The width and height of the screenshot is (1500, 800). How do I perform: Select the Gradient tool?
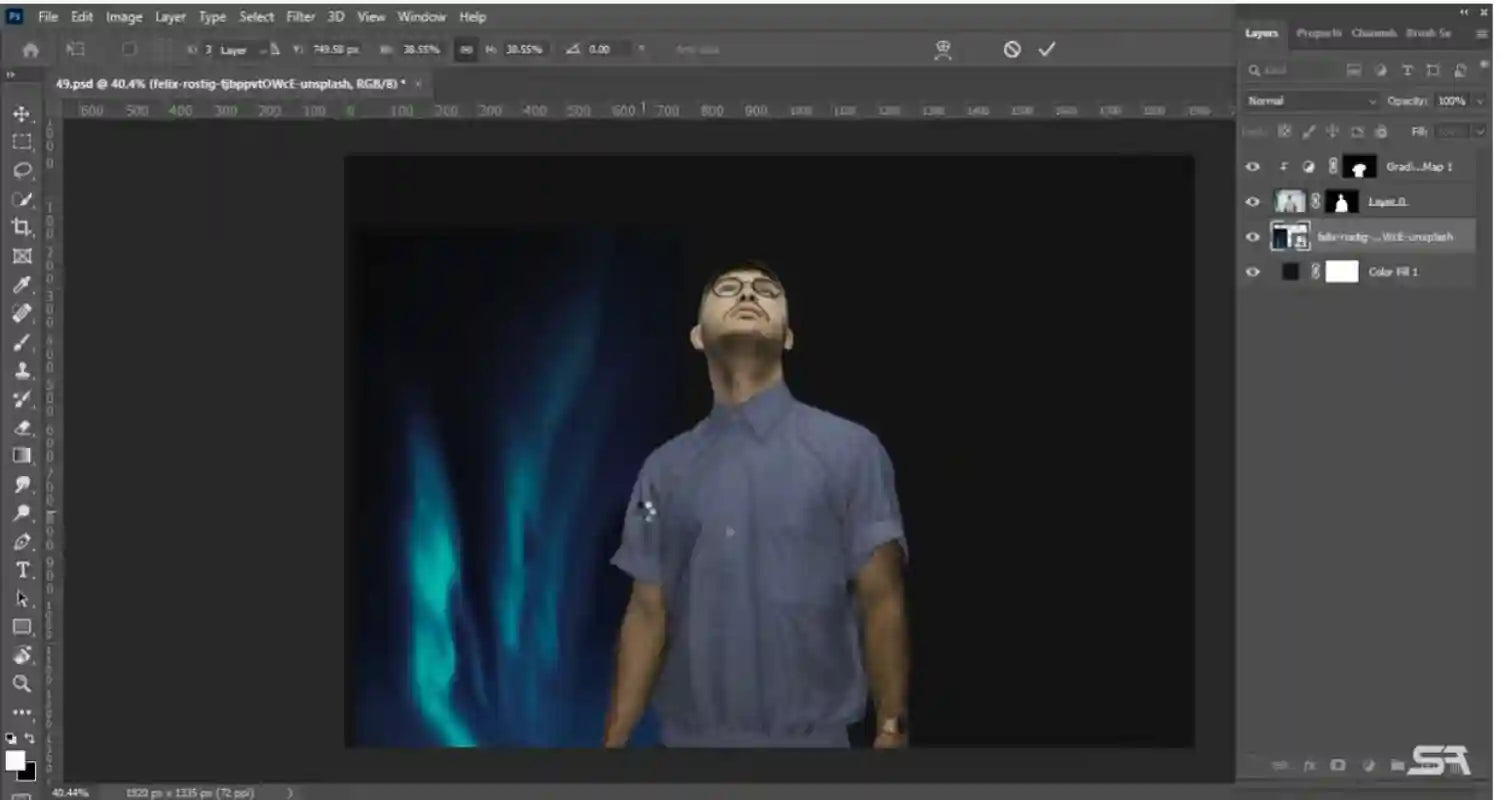click(x=21, y=456)
